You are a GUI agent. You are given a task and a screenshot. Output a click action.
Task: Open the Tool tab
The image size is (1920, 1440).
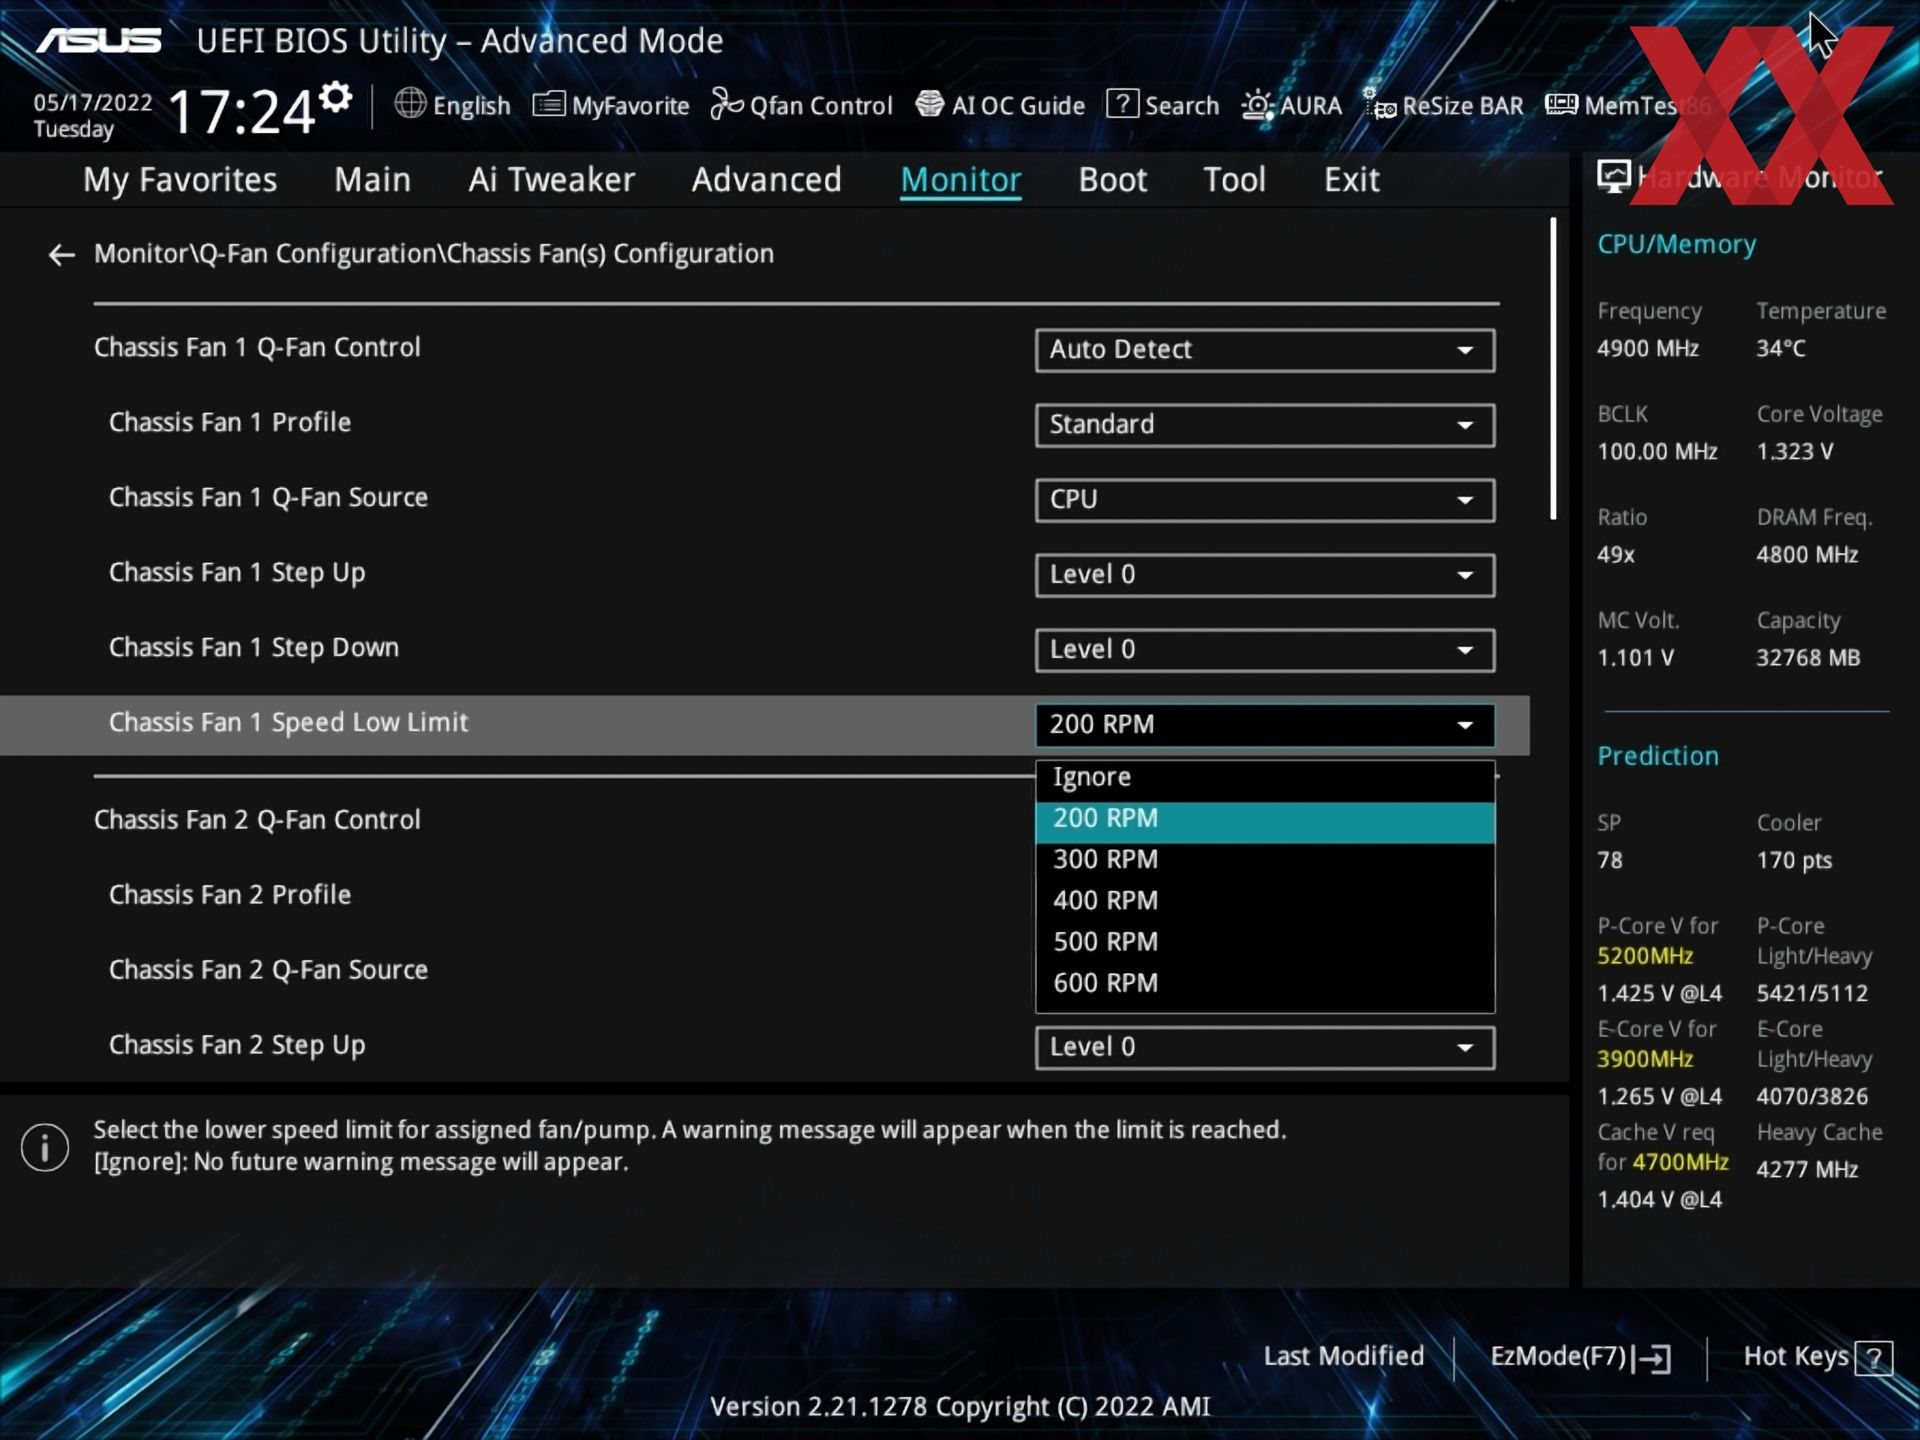pyautogui.click(x=1234, y=180)
